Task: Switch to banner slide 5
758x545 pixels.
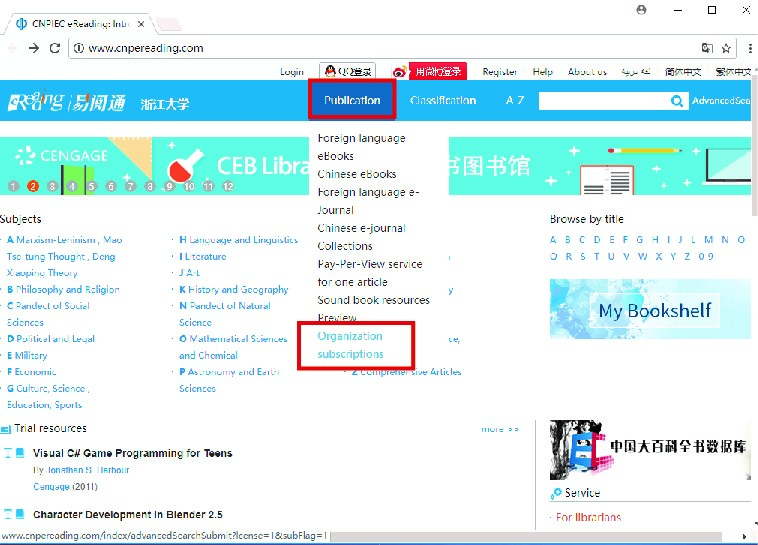Action: click(x=91, y=186)
